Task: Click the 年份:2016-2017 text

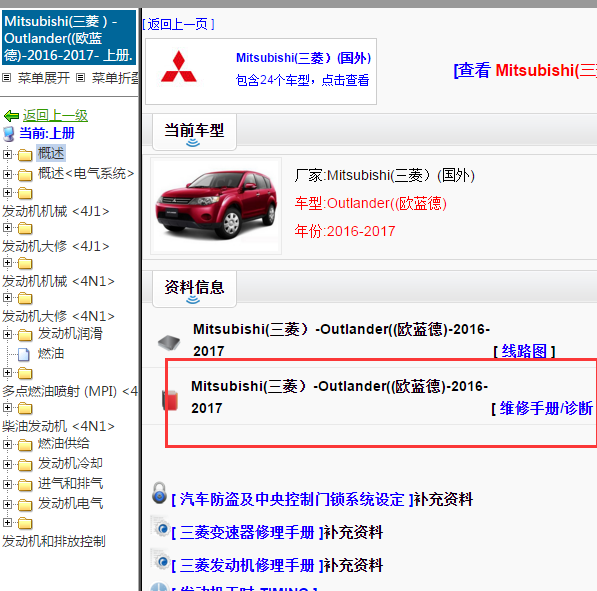Action: tap(345, 231)
